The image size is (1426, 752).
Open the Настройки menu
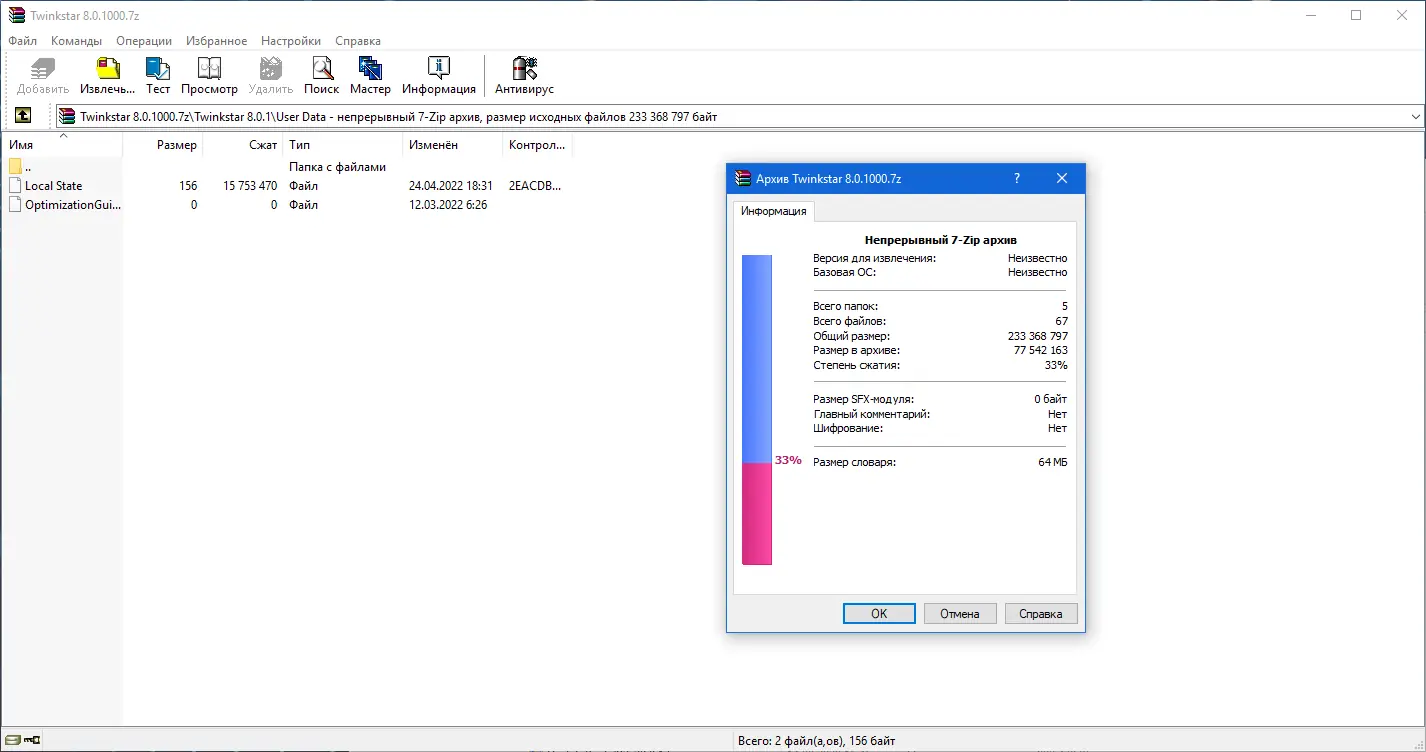[x=290, y=41]
